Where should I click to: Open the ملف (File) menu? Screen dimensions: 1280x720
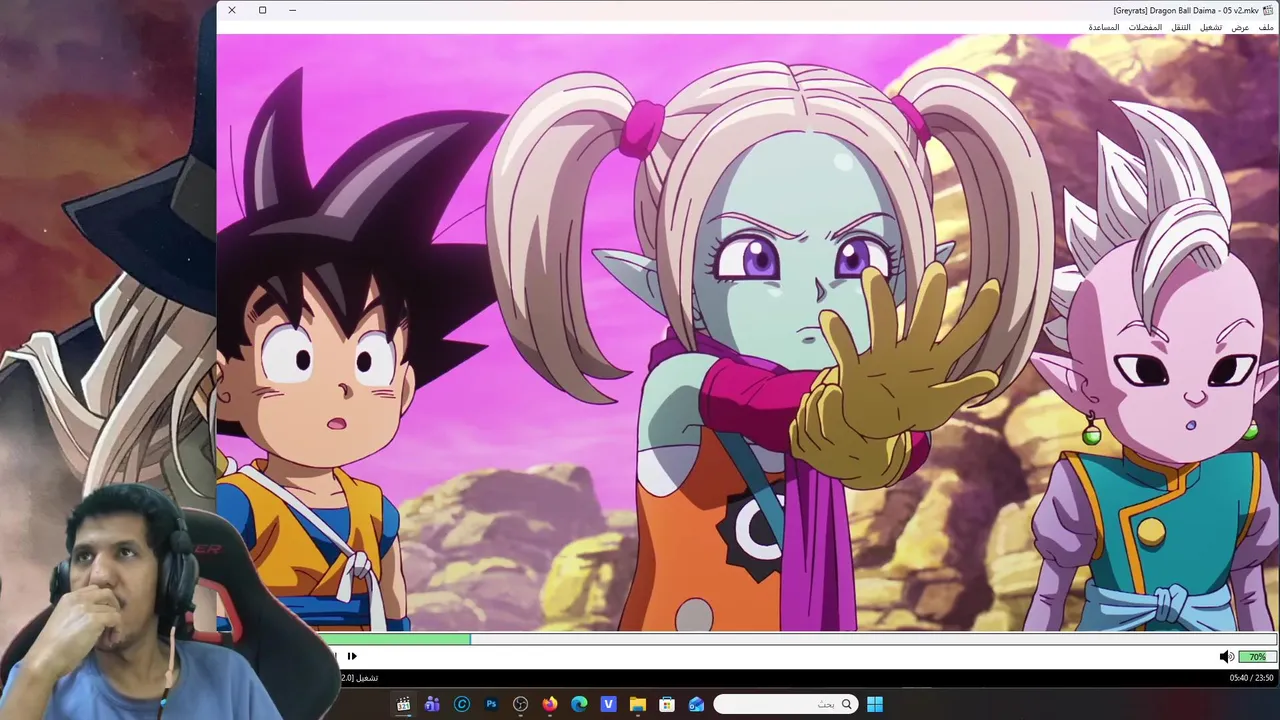(1266, 27)
